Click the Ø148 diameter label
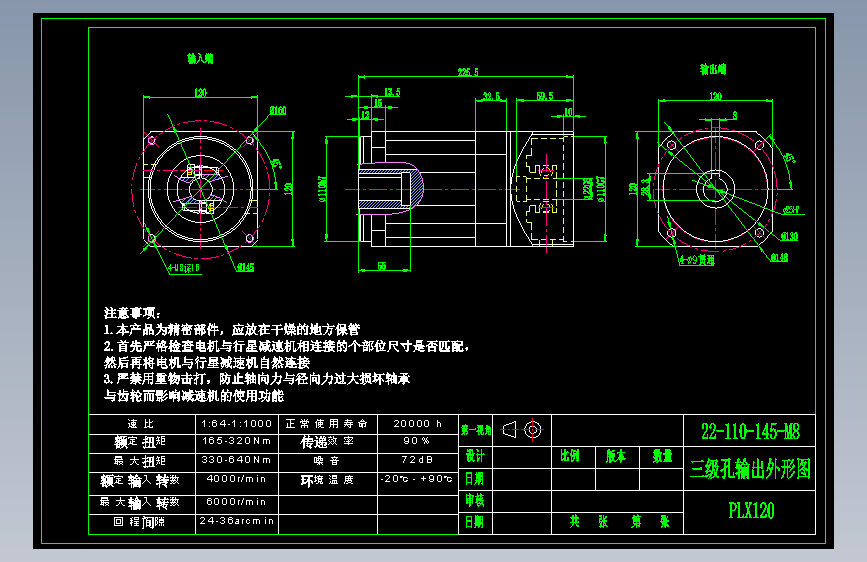 [779, 258]
